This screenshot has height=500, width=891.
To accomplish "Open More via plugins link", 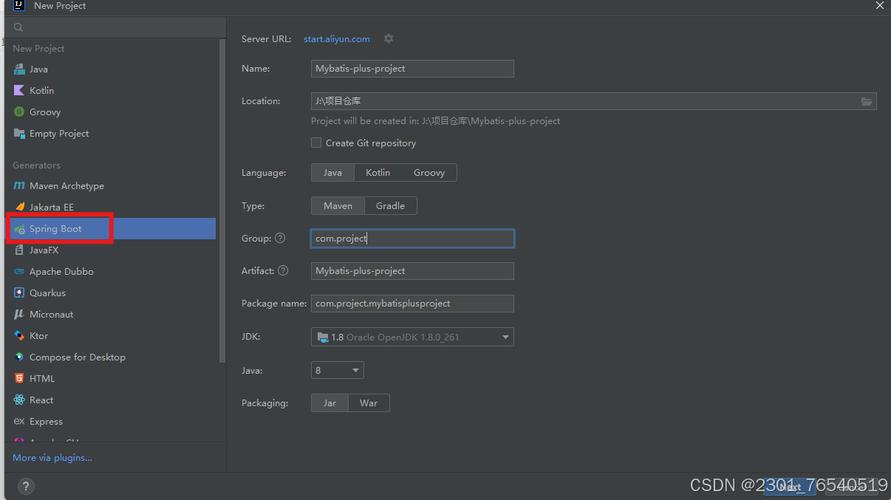I will (52, 458).
